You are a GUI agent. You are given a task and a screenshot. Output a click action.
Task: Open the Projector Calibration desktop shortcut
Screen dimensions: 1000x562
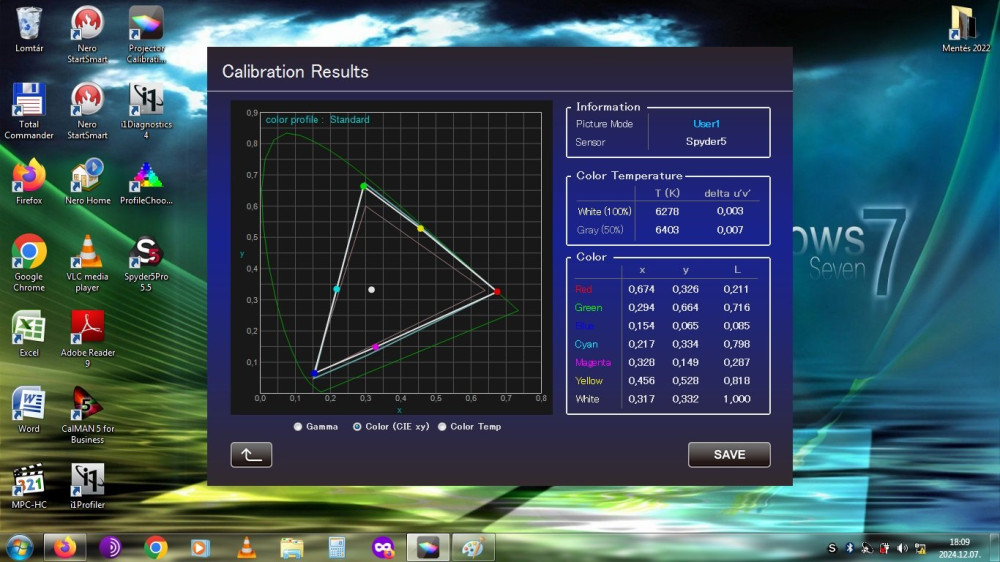pyautogui.click(x=146, y=25)
